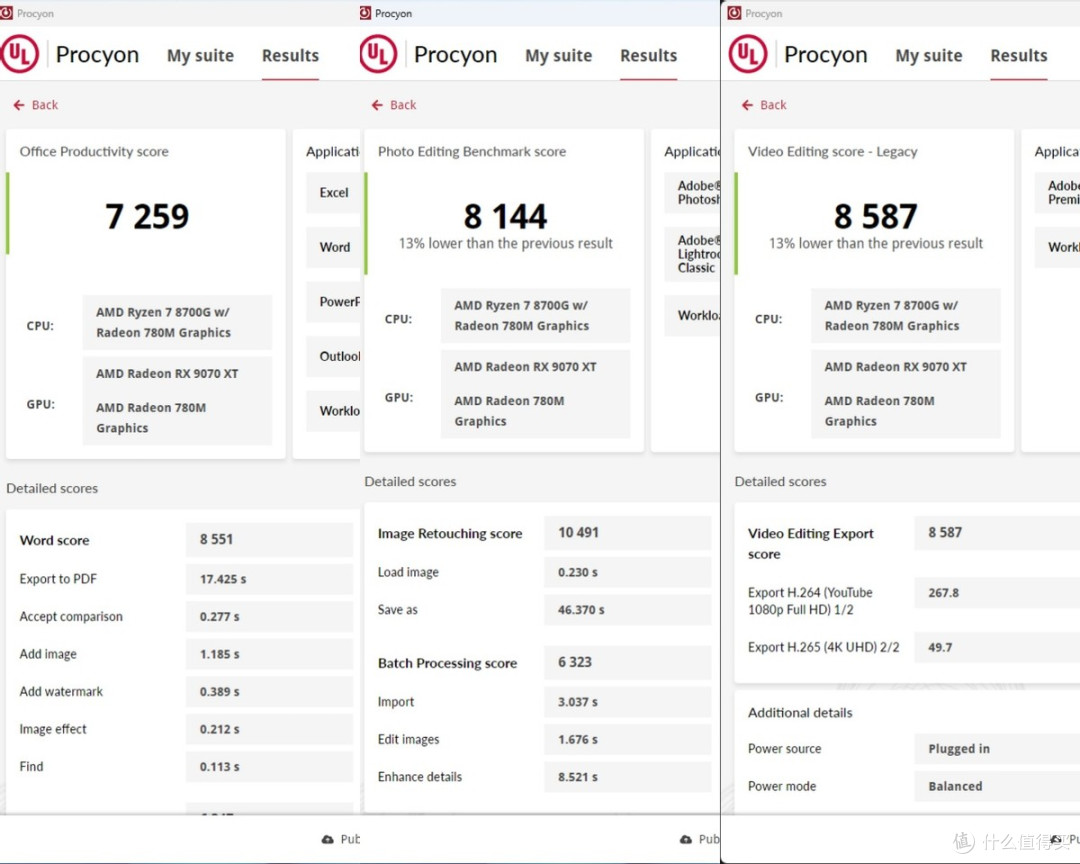Select PowerPoint application entry
The image size is (1080, 864).
point(333,302)
